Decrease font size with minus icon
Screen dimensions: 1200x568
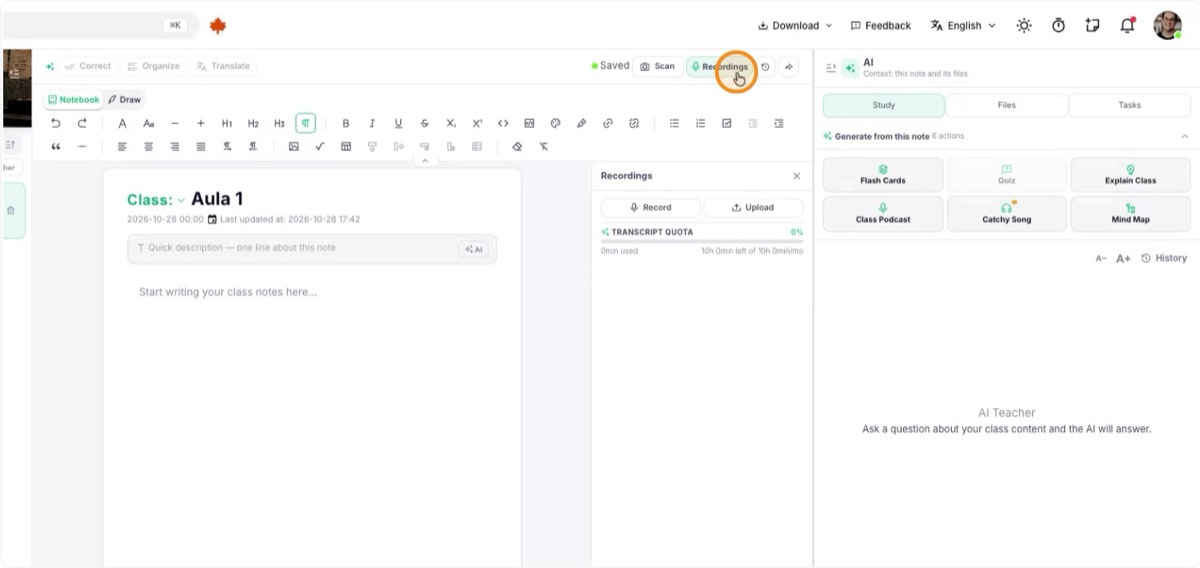coord(174,123)
